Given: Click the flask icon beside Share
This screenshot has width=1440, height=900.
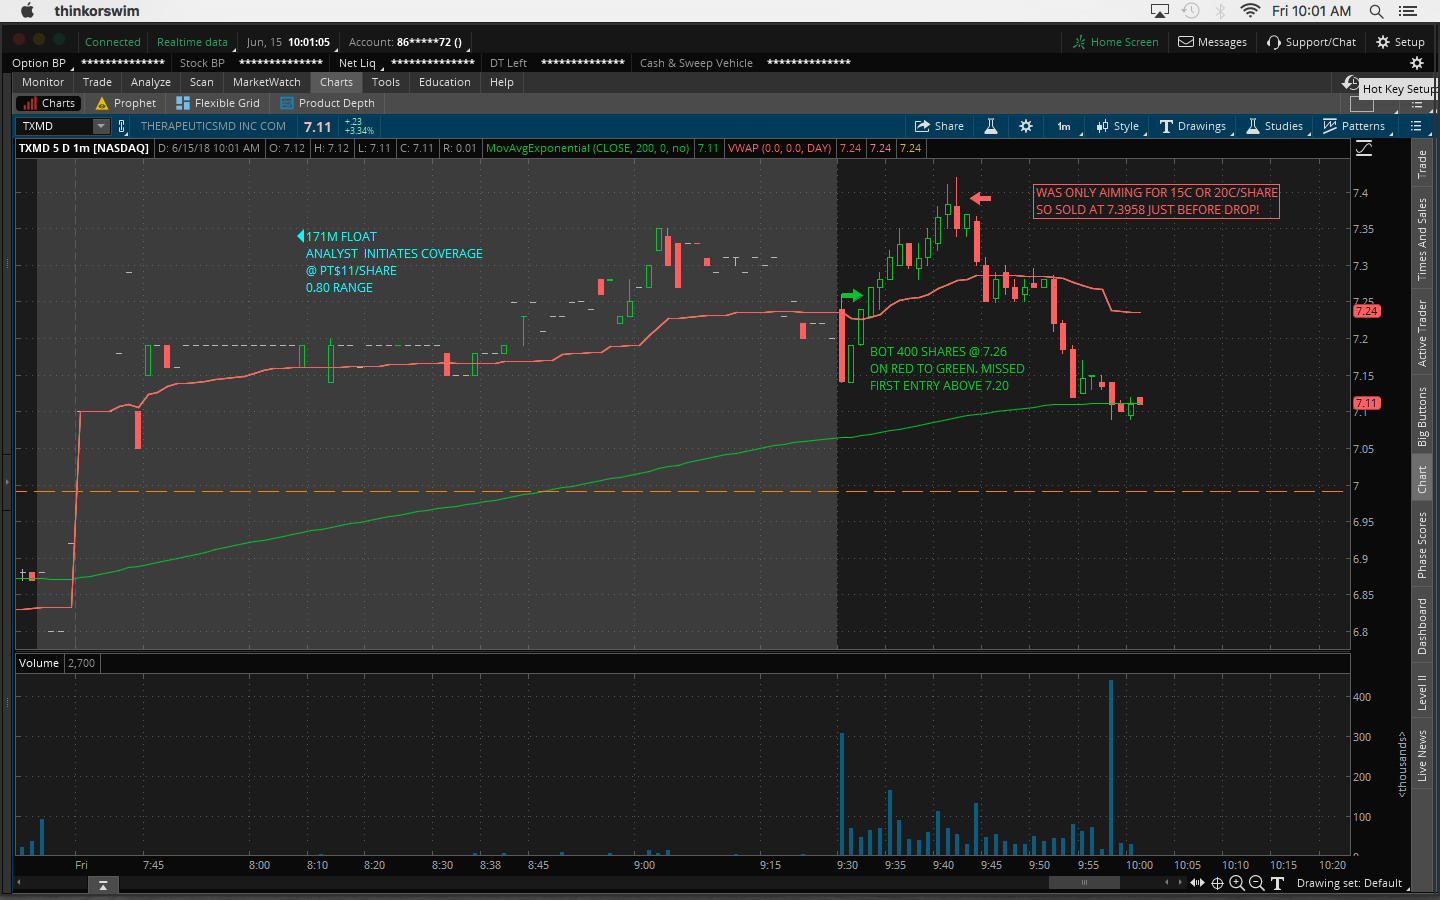Looking at the screenshot, I should (991, 126).
